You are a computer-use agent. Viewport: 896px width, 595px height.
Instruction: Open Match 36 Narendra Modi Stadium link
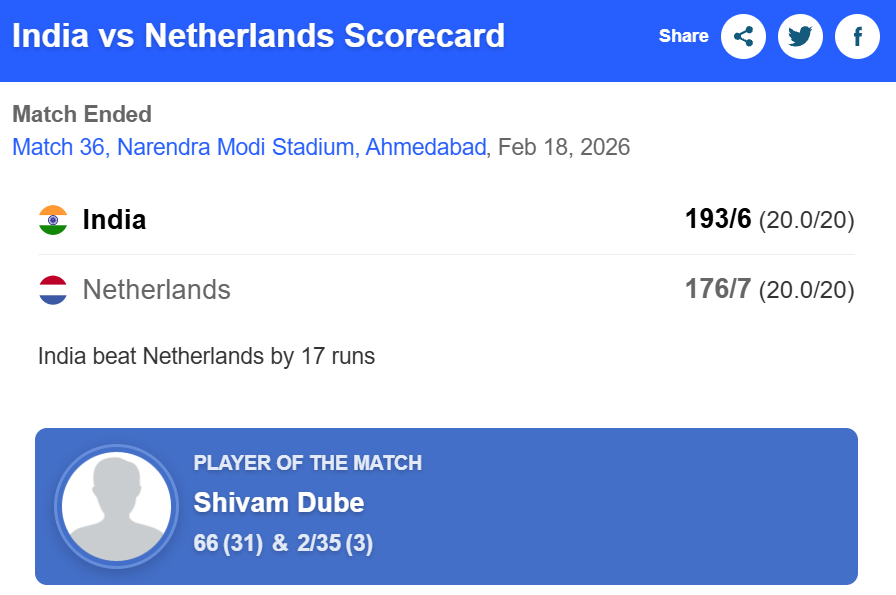pos(249,148)
